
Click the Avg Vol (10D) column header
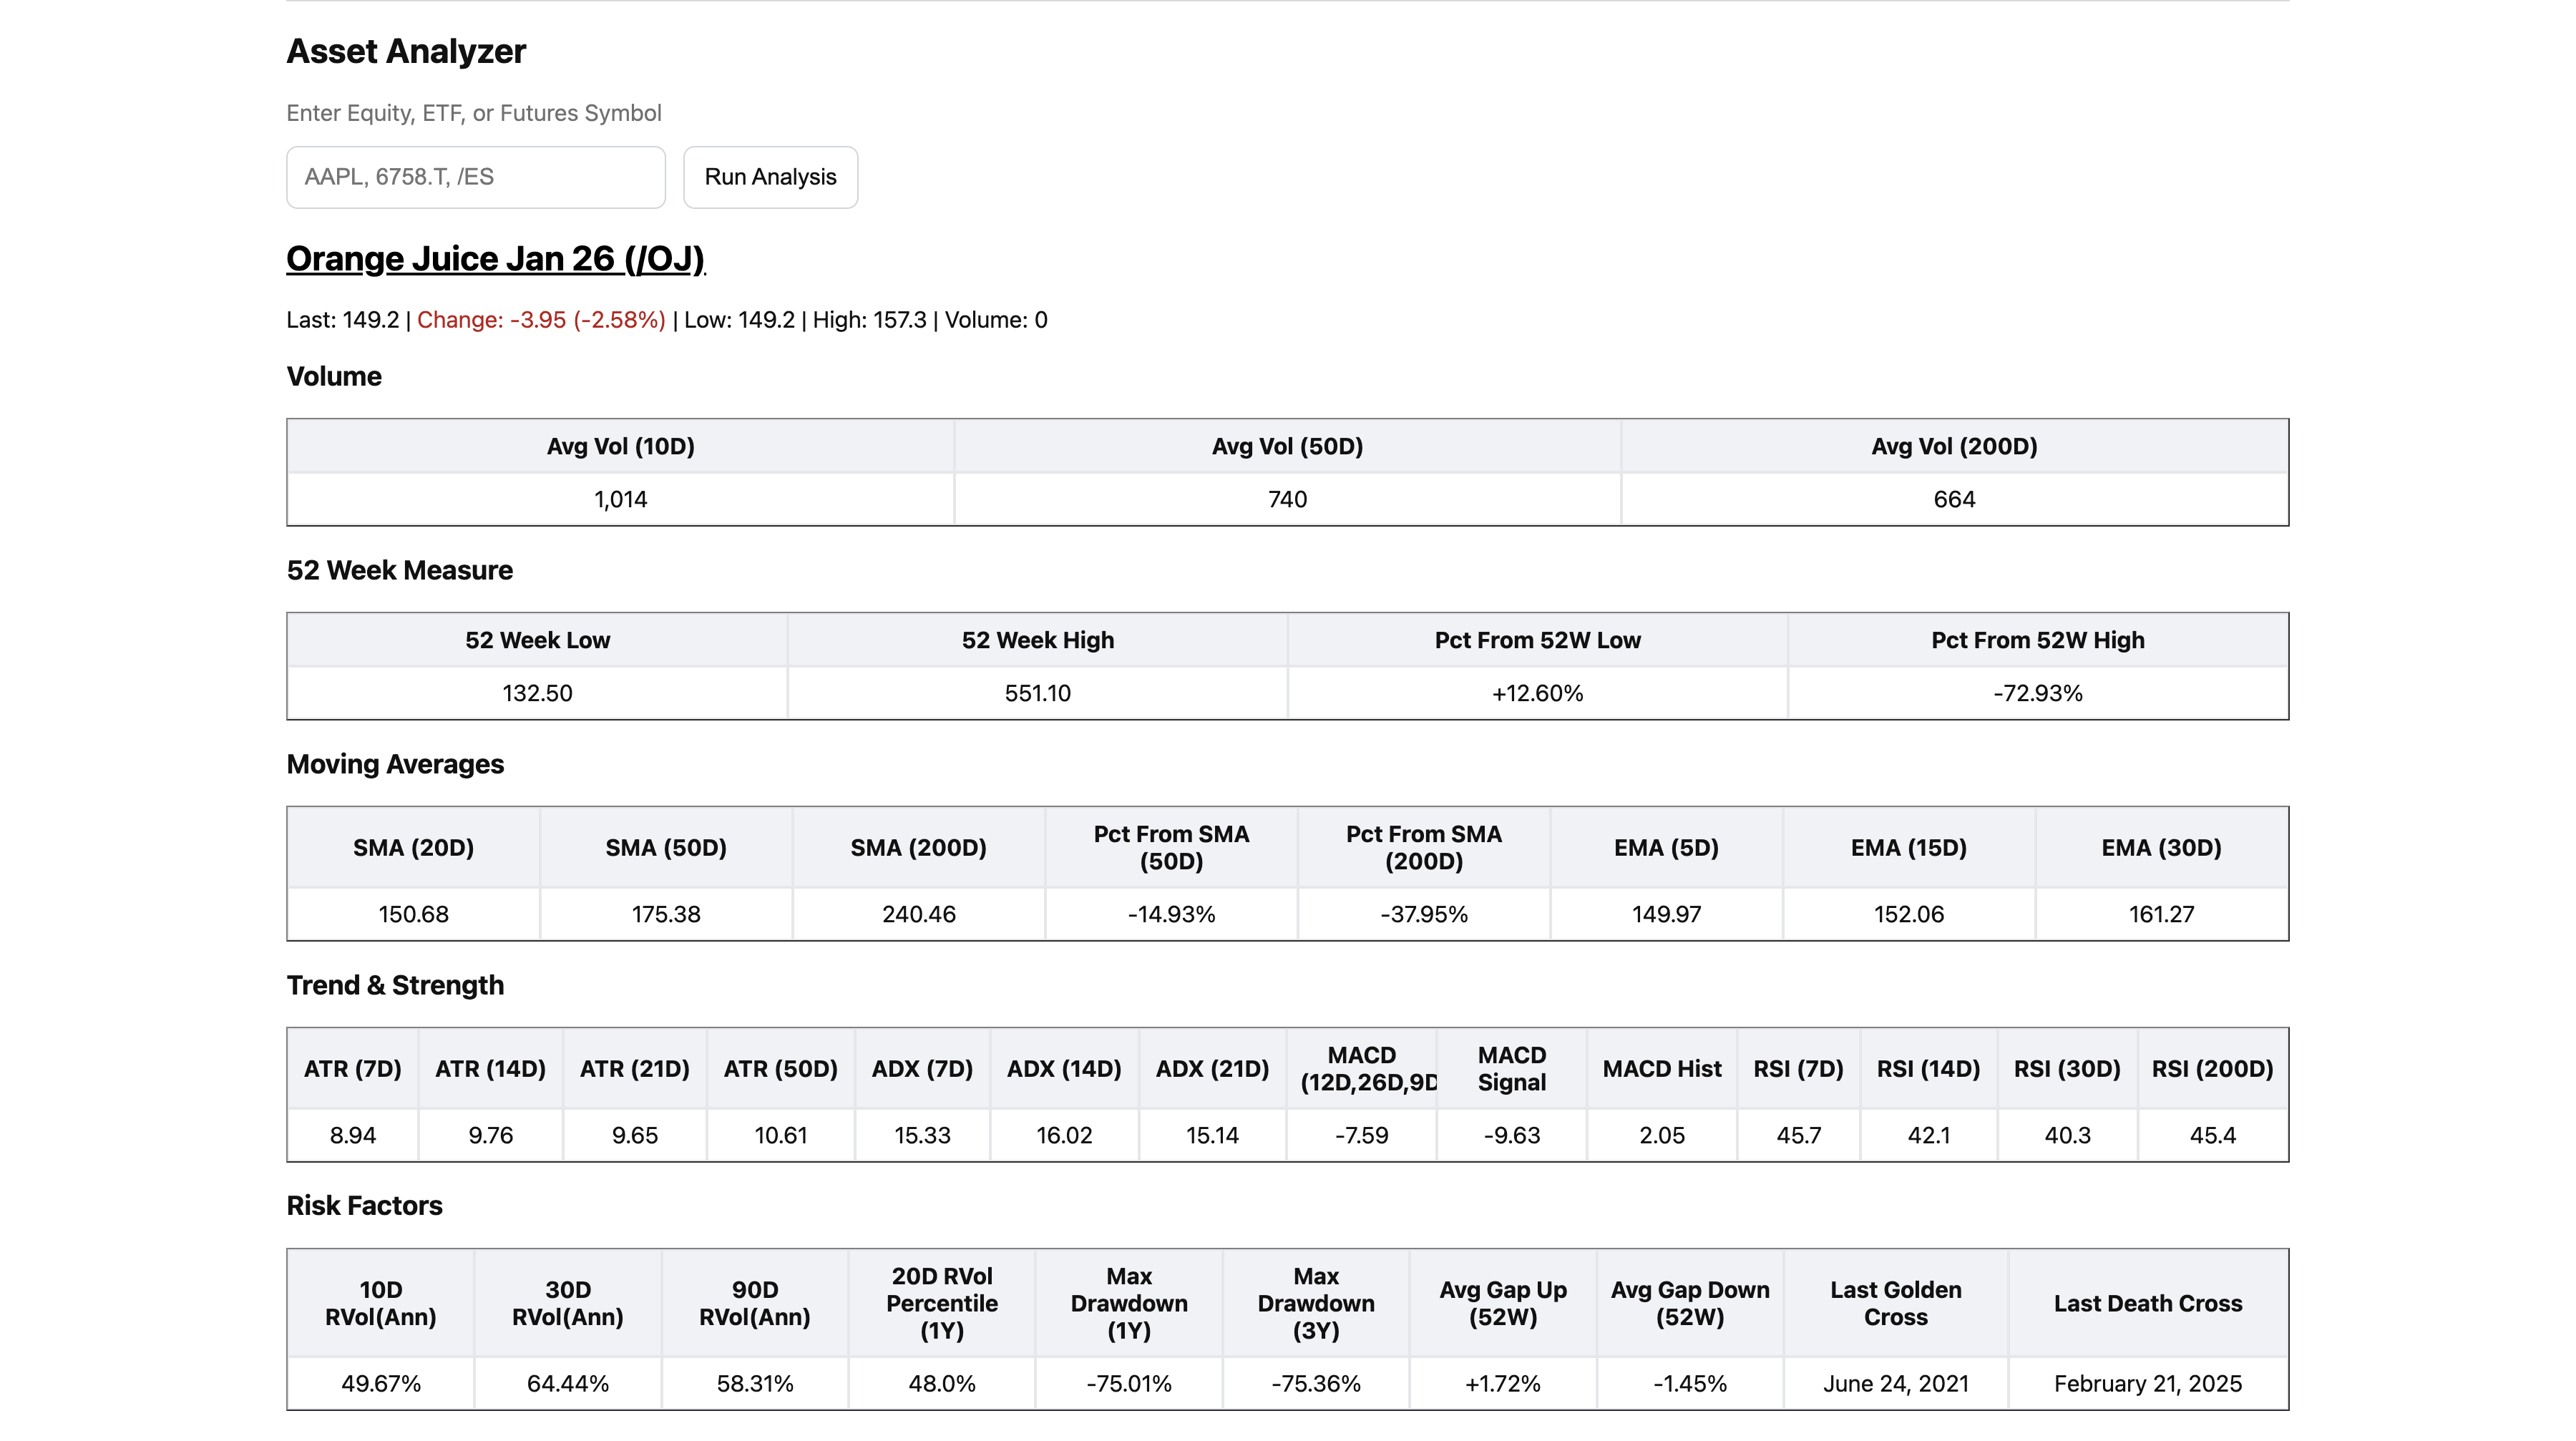(x=620, y=447)
